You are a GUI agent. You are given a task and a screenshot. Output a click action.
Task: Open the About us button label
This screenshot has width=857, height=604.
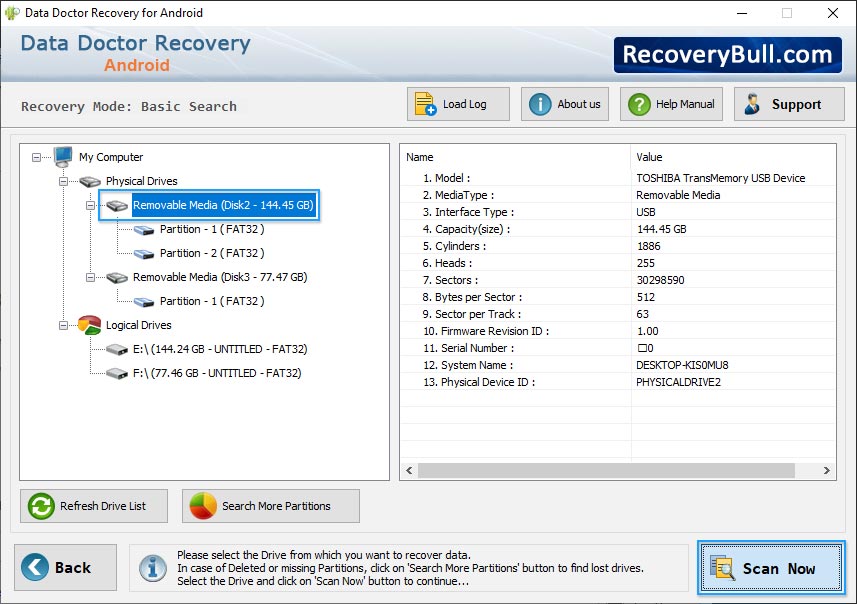579,104
